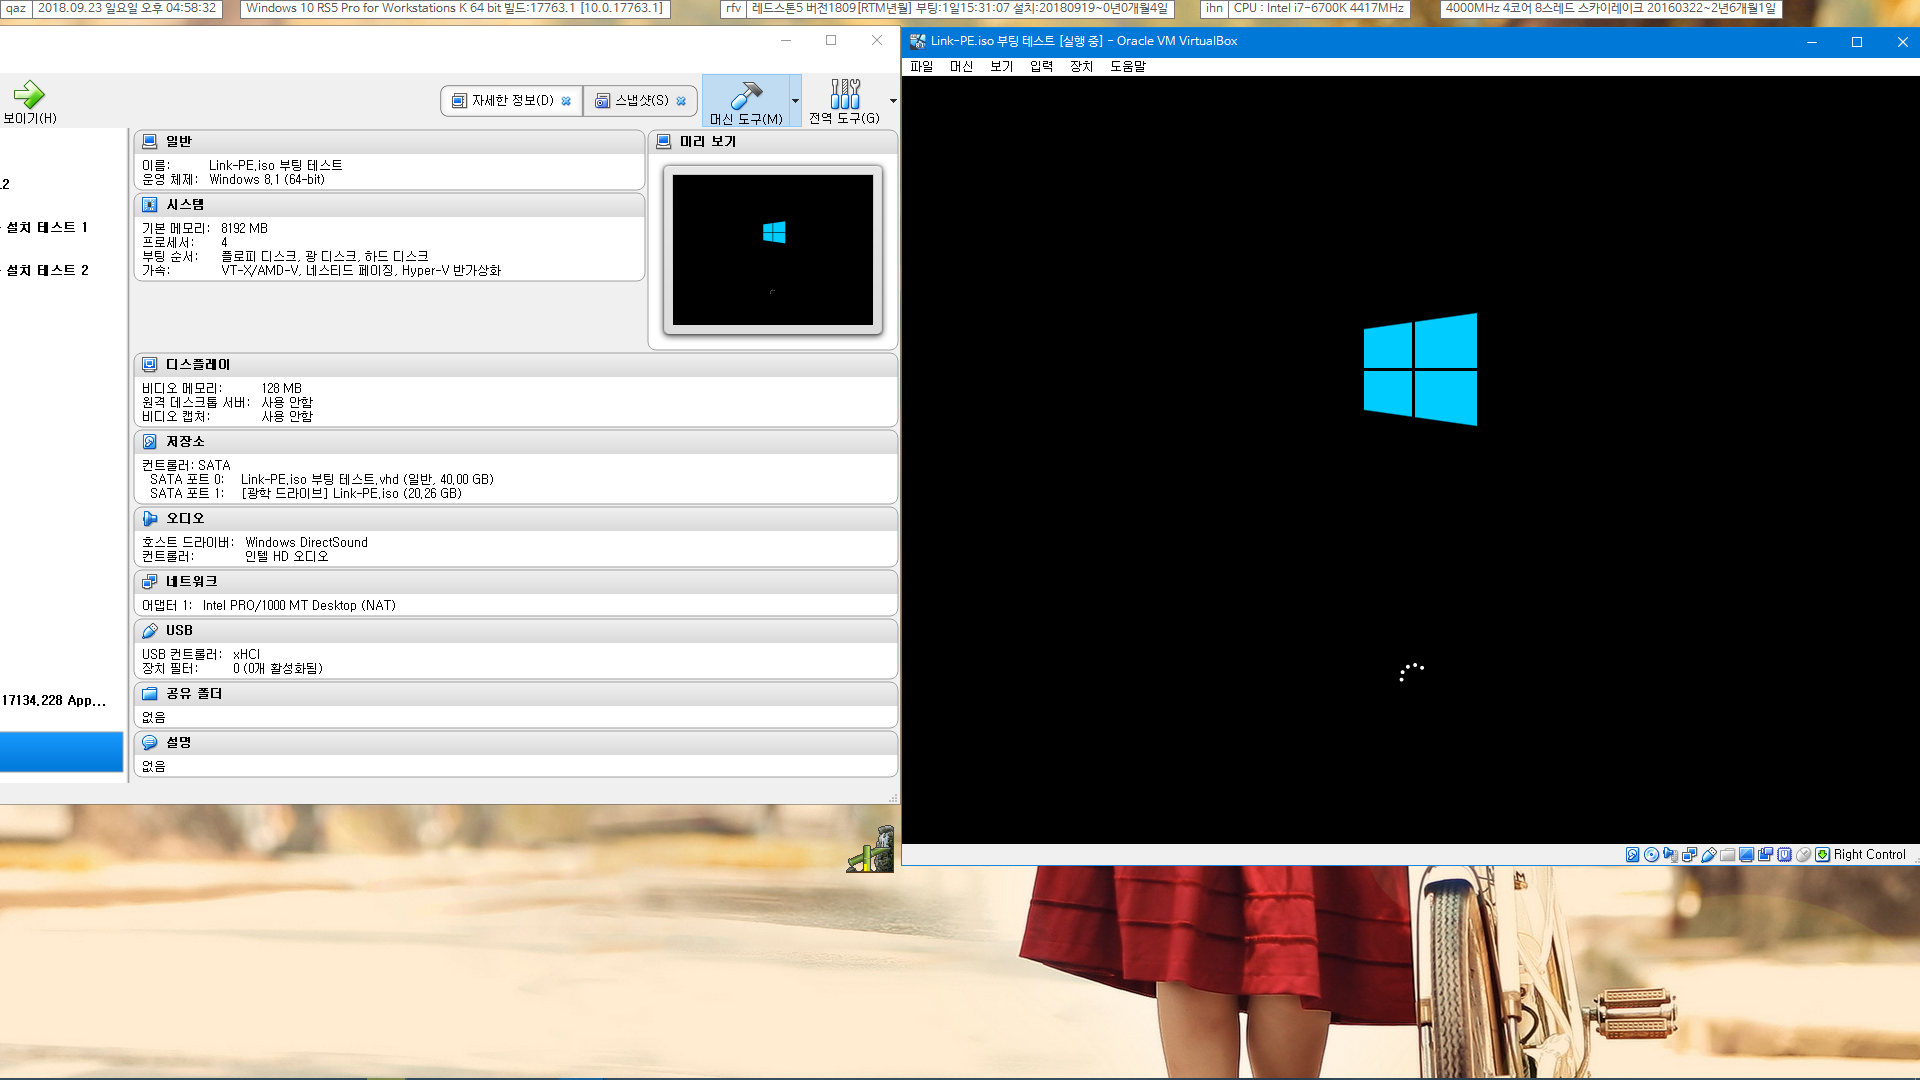The width and height of the screenshot is (1920, 1080).
Task: Click display status icon in VM statusbar
Action: pyautogui.click(x=1746, y=855)
